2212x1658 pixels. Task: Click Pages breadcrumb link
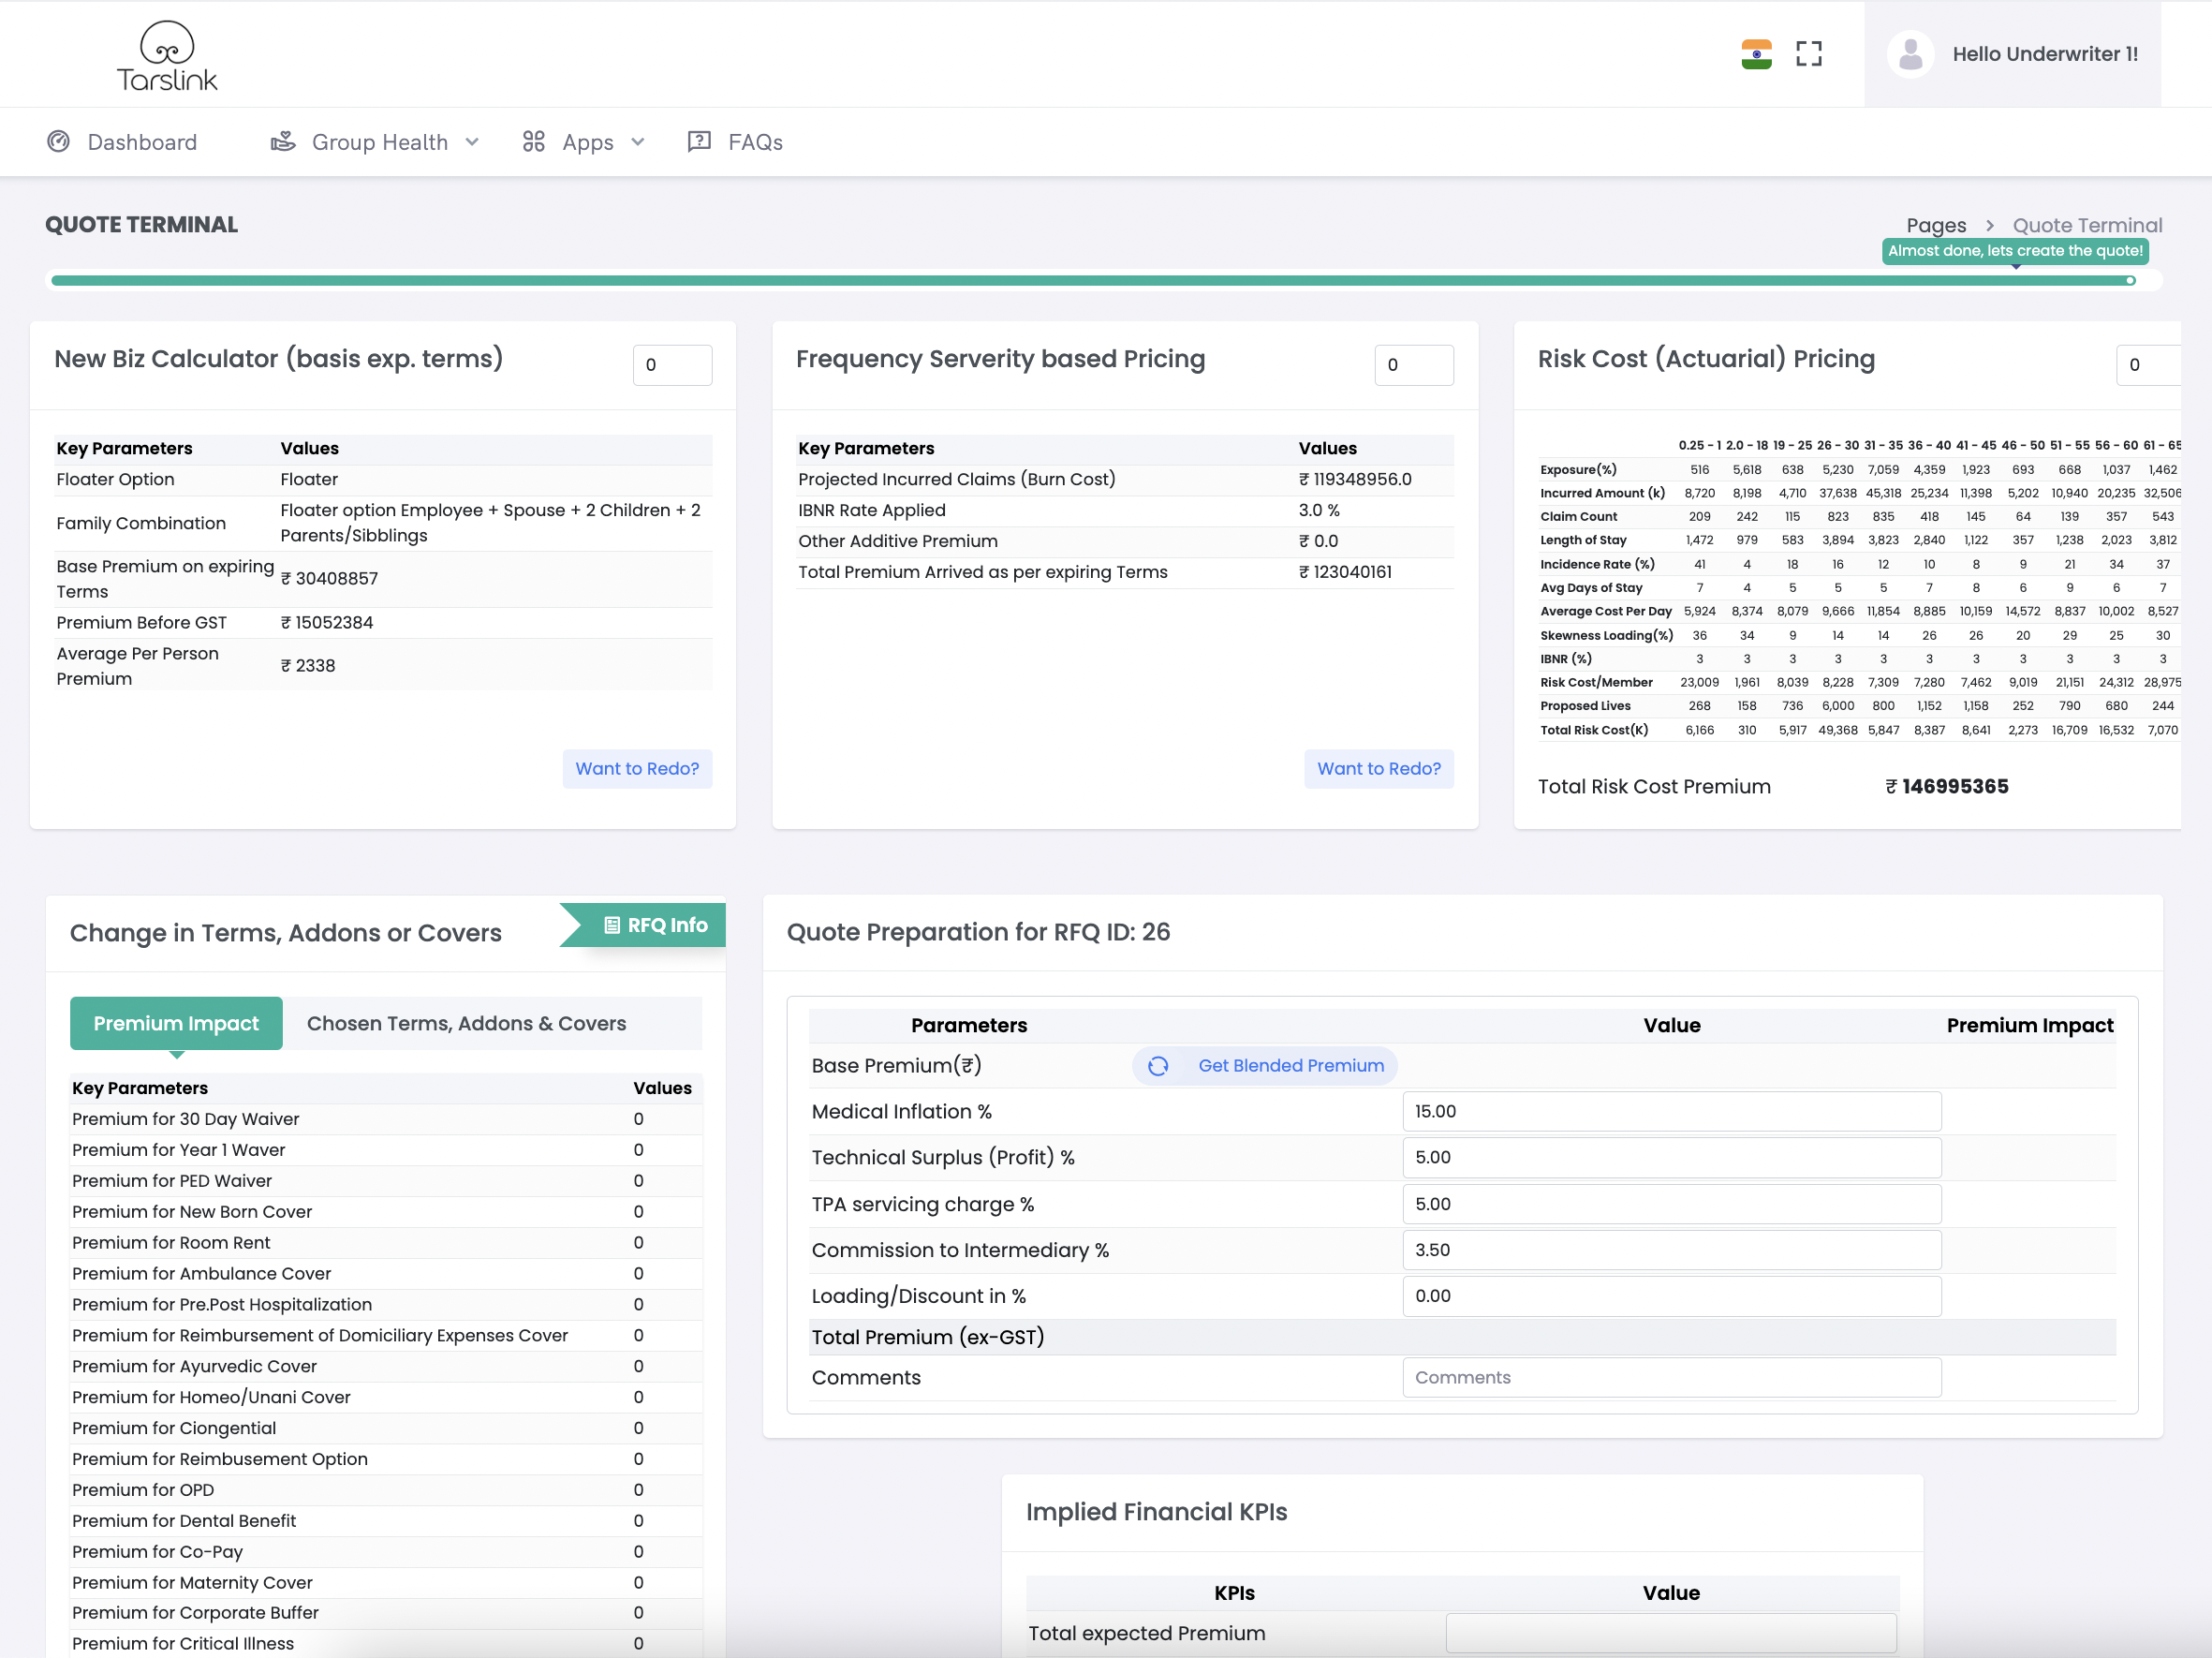(x=1935, y=225)
